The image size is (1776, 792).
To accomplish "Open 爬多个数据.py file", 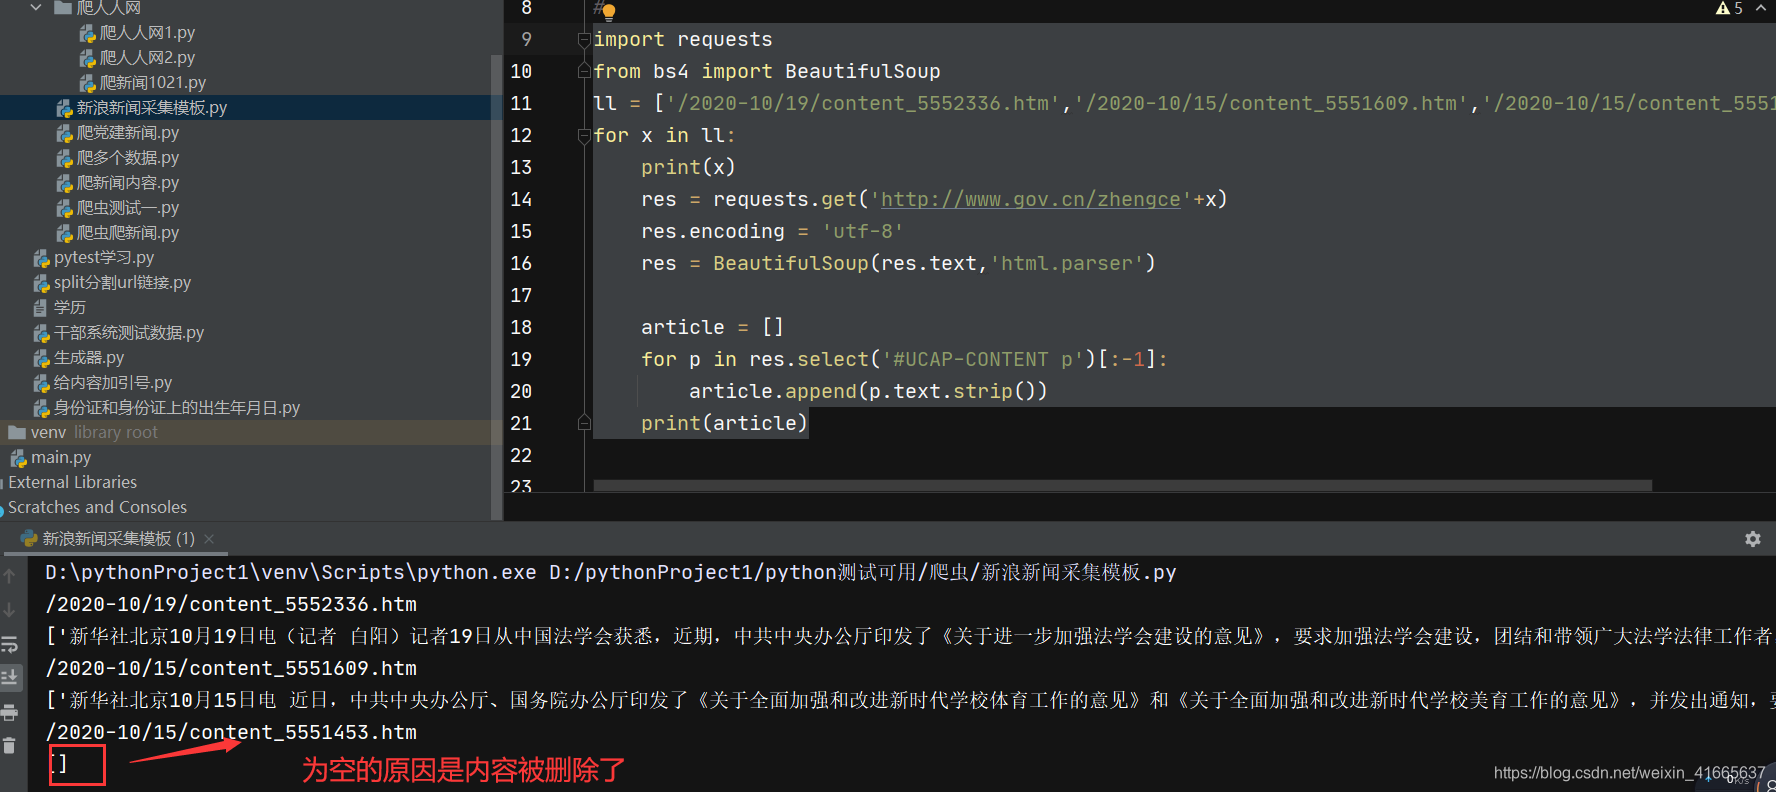I will point(128,158).
